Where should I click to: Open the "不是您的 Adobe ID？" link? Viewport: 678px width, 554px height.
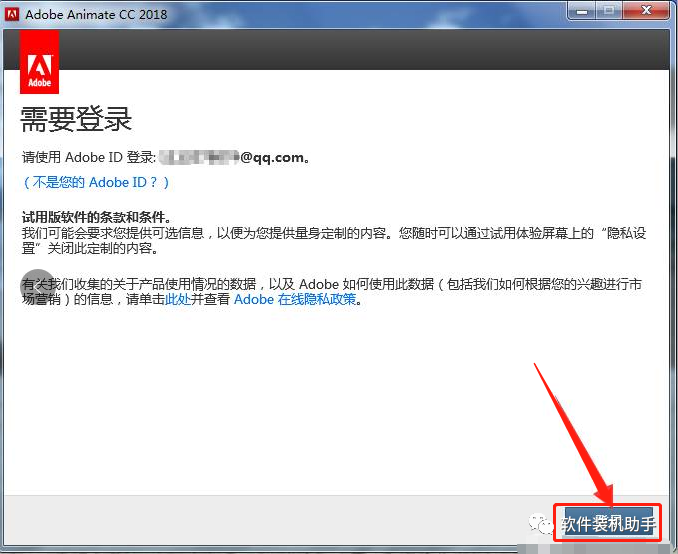[96, 183]
